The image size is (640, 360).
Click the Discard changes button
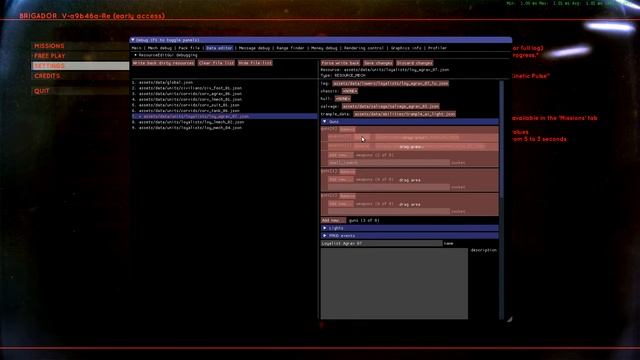414,63
